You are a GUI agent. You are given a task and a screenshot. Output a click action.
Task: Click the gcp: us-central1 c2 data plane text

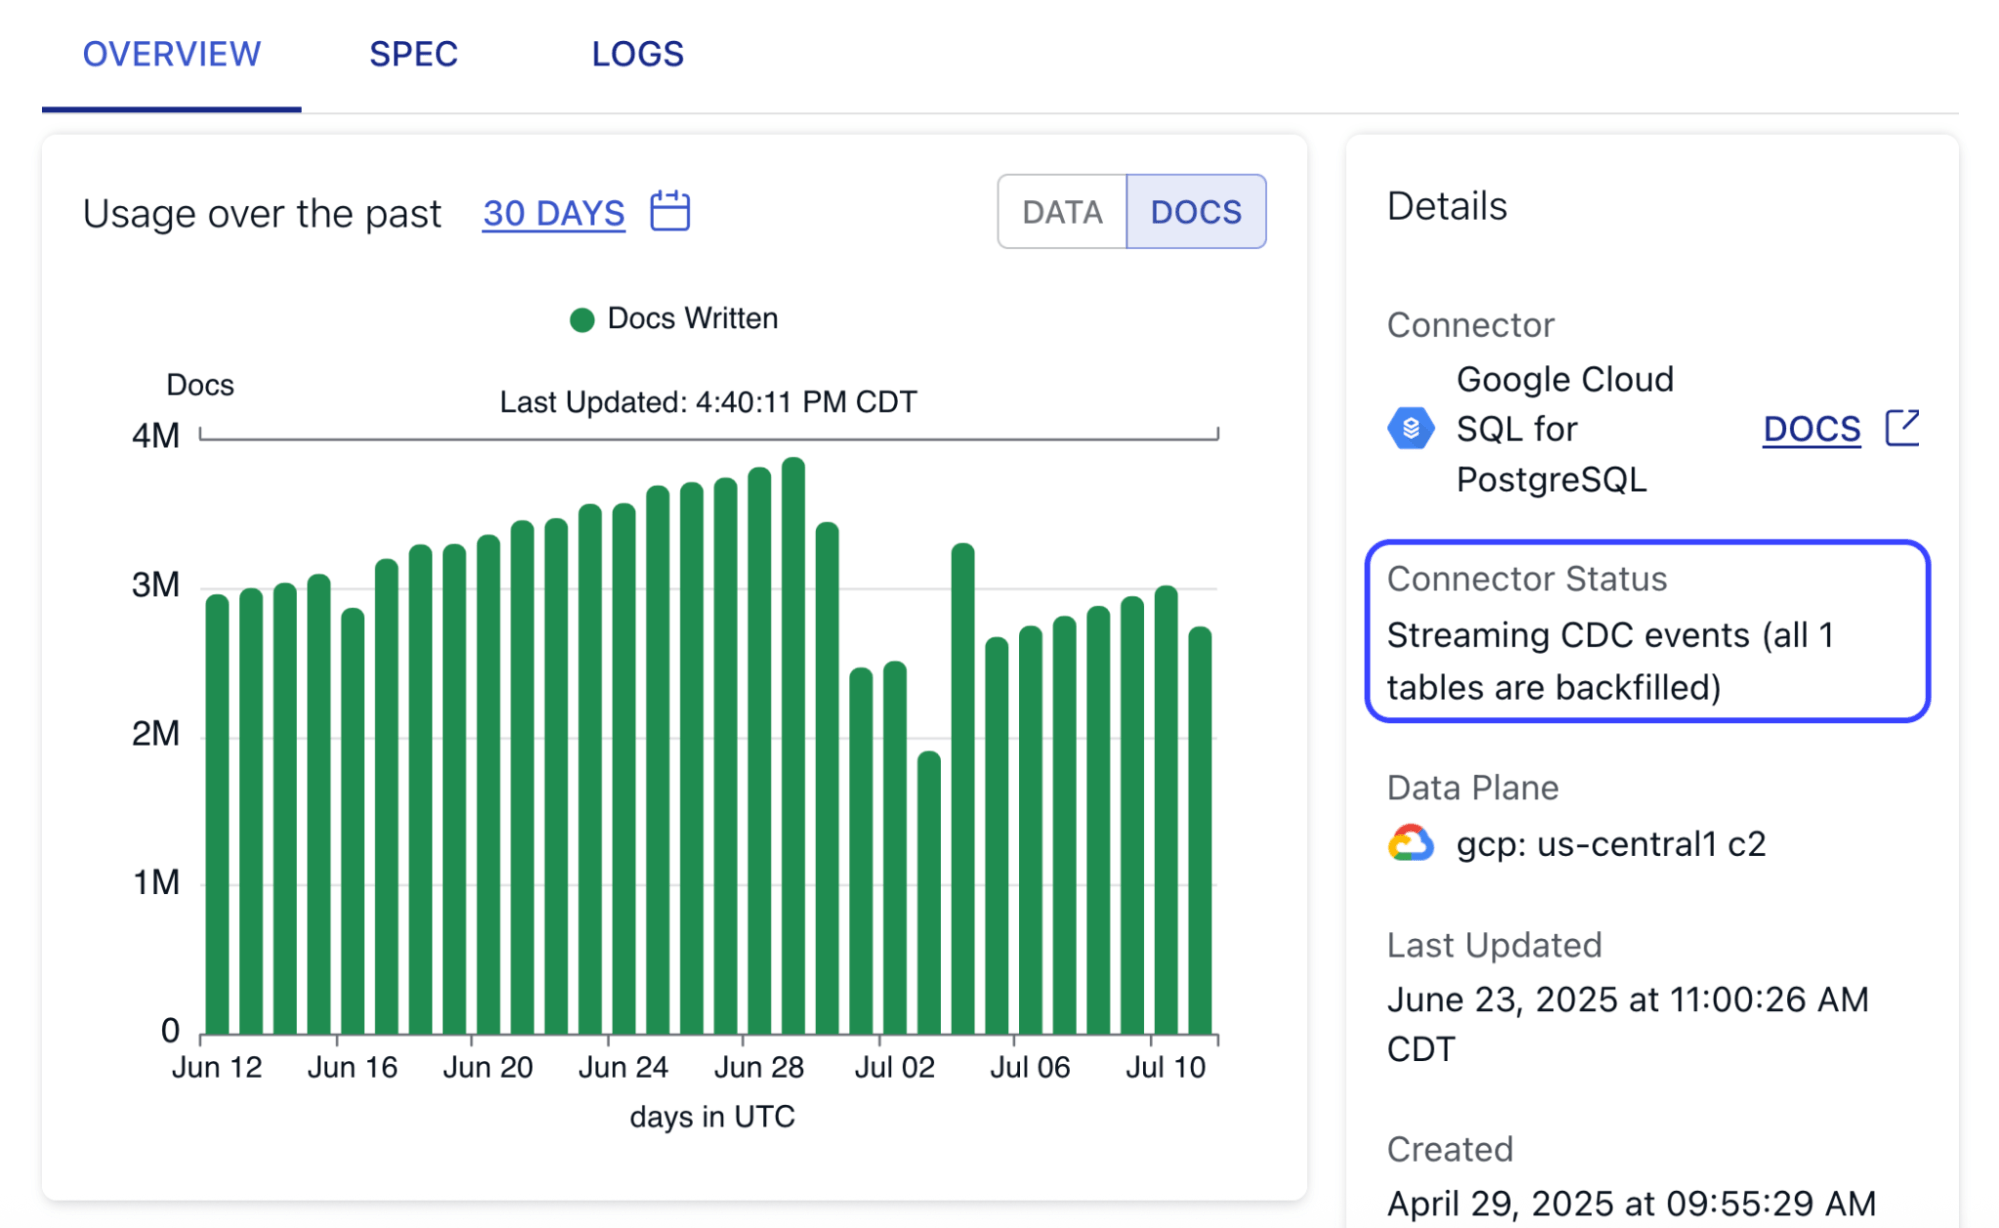(x=1611, y=844)
